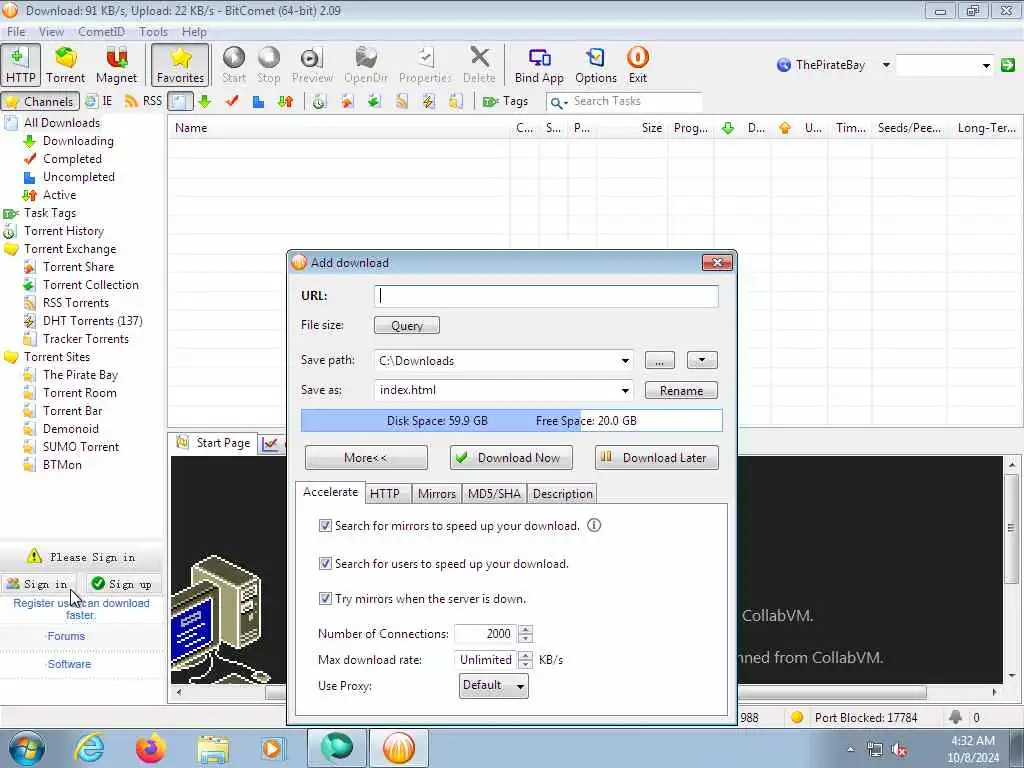Open the Use Proxy Default dropdown
Viewport: 1024px width, 768px height.
(494, 685)
